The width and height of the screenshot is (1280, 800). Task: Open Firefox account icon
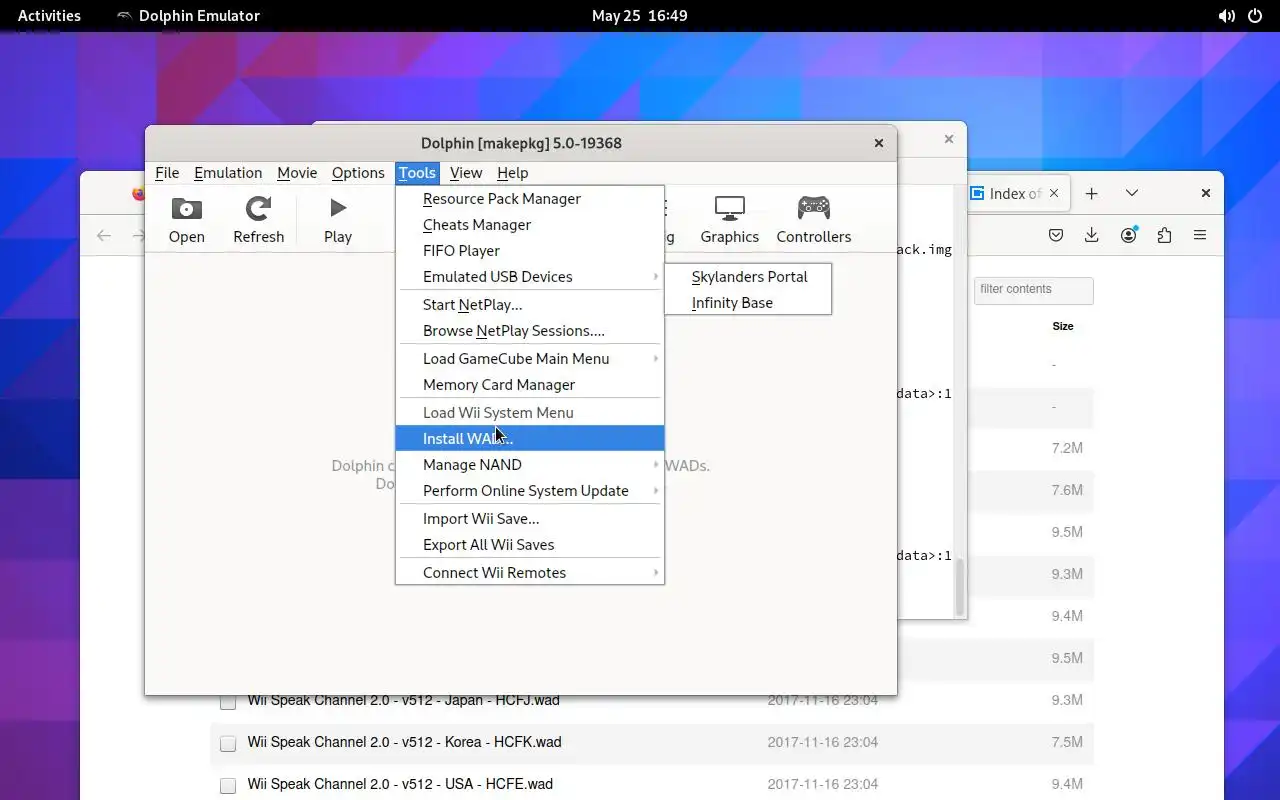(1129, 236)
